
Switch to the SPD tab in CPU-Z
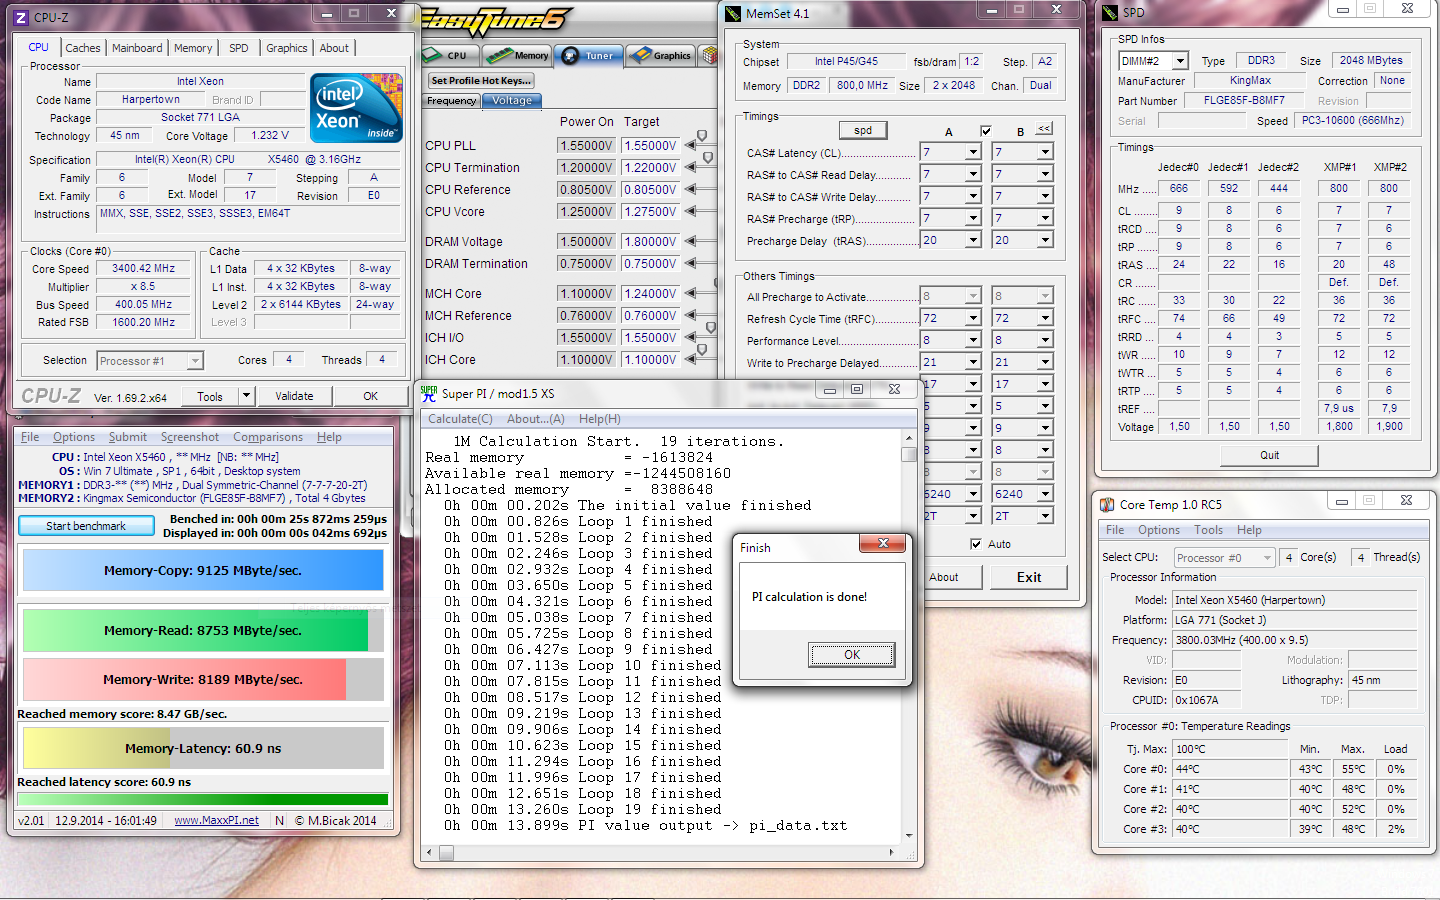coord(238,48)
